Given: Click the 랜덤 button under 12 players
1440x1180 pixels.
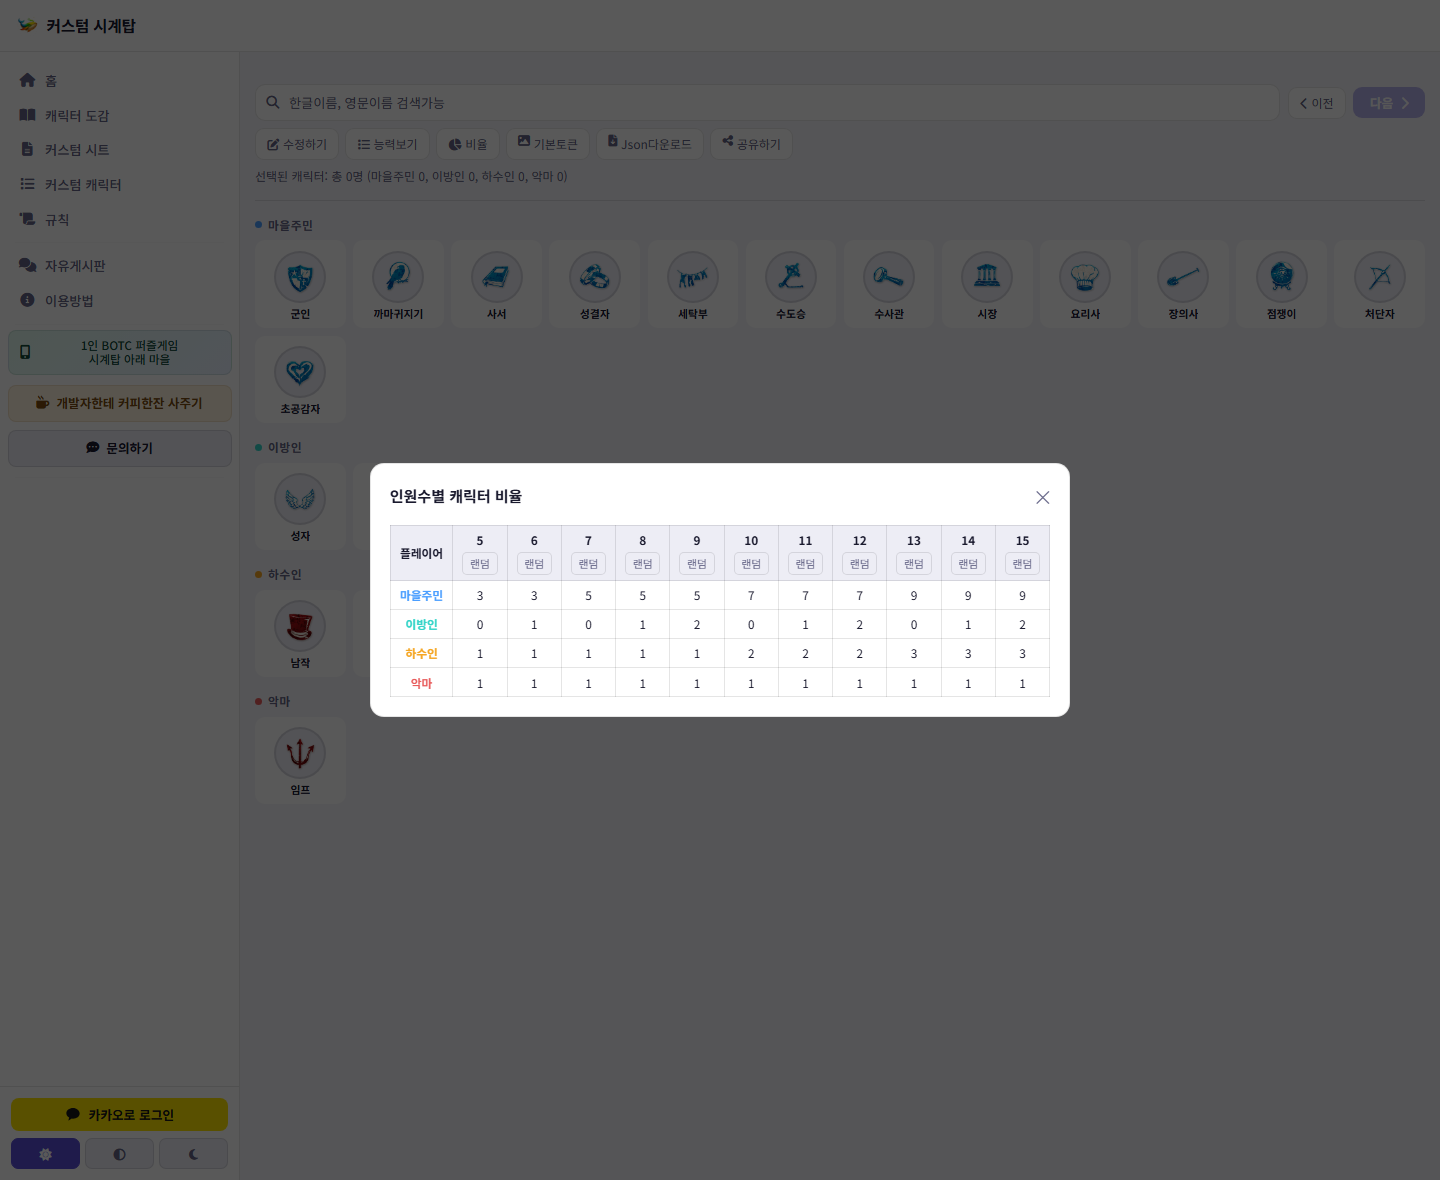Looking at the screenshot, I should pyautogui.click(x=860, y=564).
